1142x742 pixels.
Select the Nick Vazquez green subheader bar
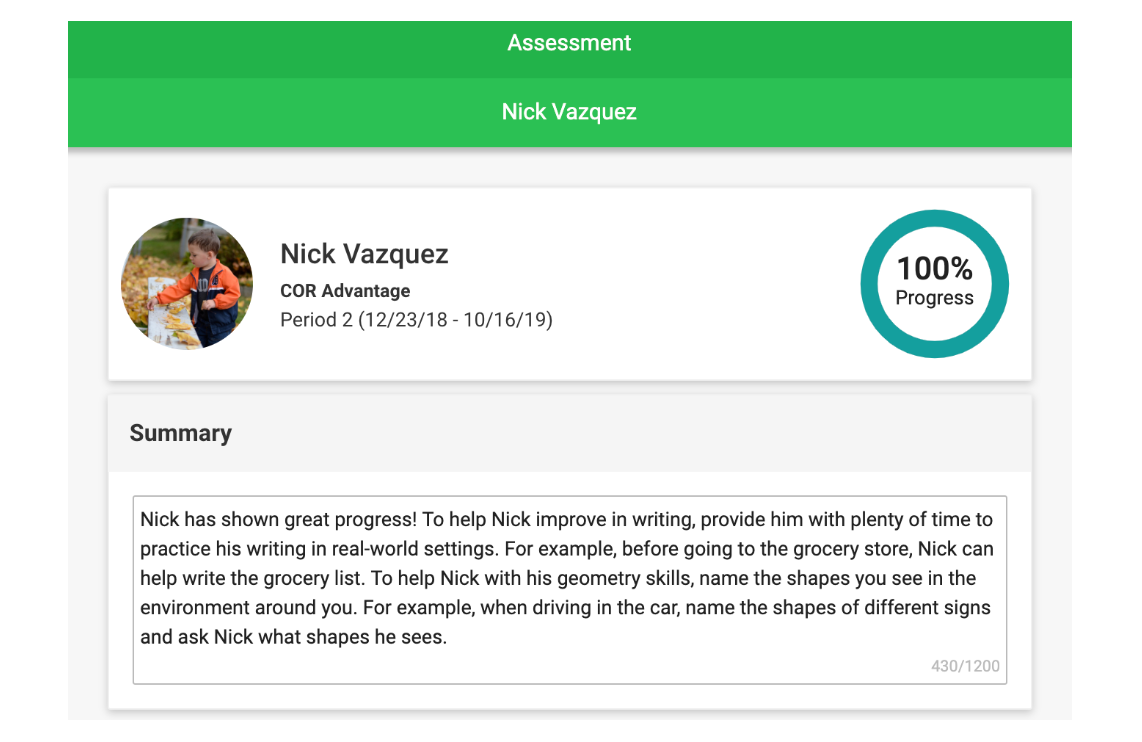click(x=569, y=112)
